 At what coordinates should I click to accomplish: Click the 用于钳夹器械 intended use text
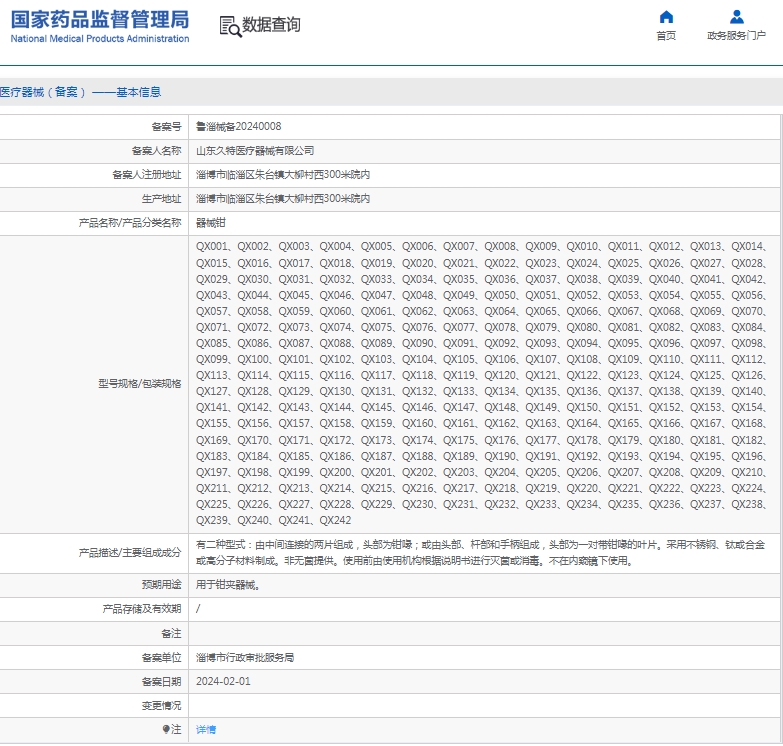[x=228, y=585]
